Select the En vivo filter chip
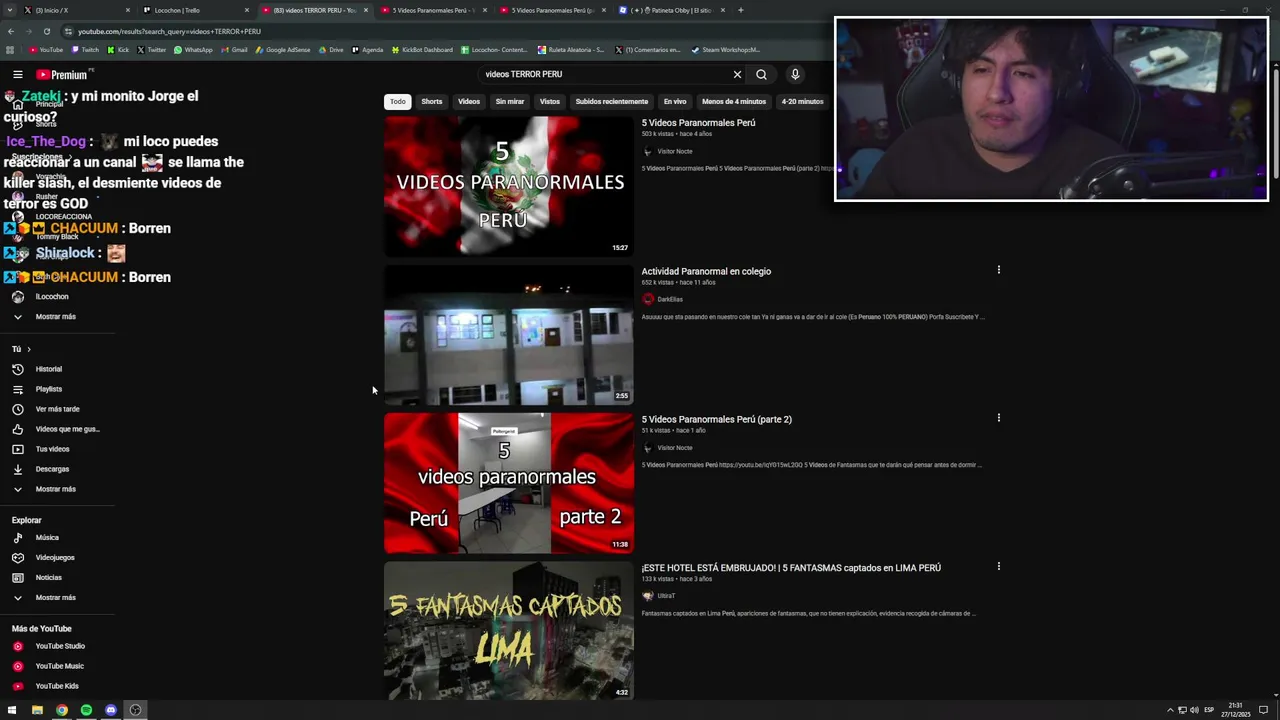 click(x=675, y=101)
